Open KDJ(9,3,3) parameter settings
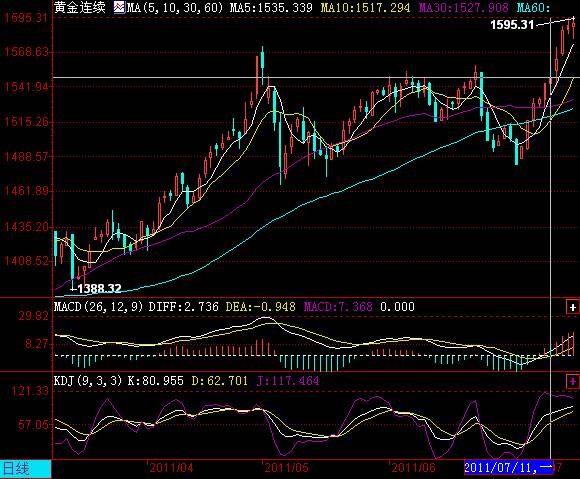Screen dimensions: 580x479 click(88, 381)
